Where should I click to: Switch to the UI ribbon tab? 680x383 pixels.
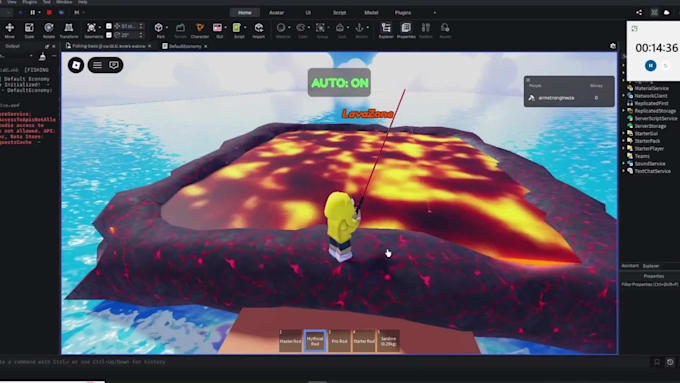pyautogui.click(x=308, y=13)
